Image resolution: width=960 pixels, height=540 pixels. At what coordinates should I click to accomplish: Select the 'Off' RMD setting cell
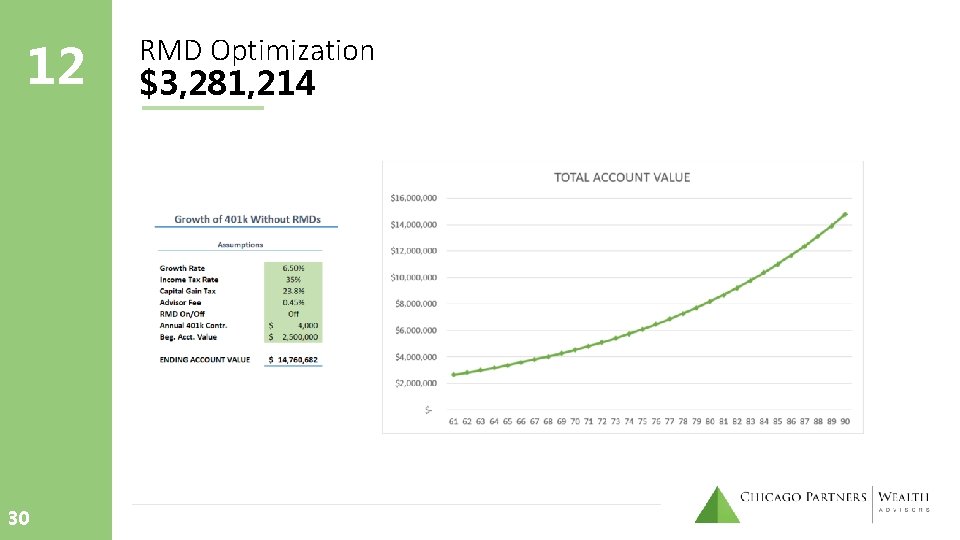293,313
